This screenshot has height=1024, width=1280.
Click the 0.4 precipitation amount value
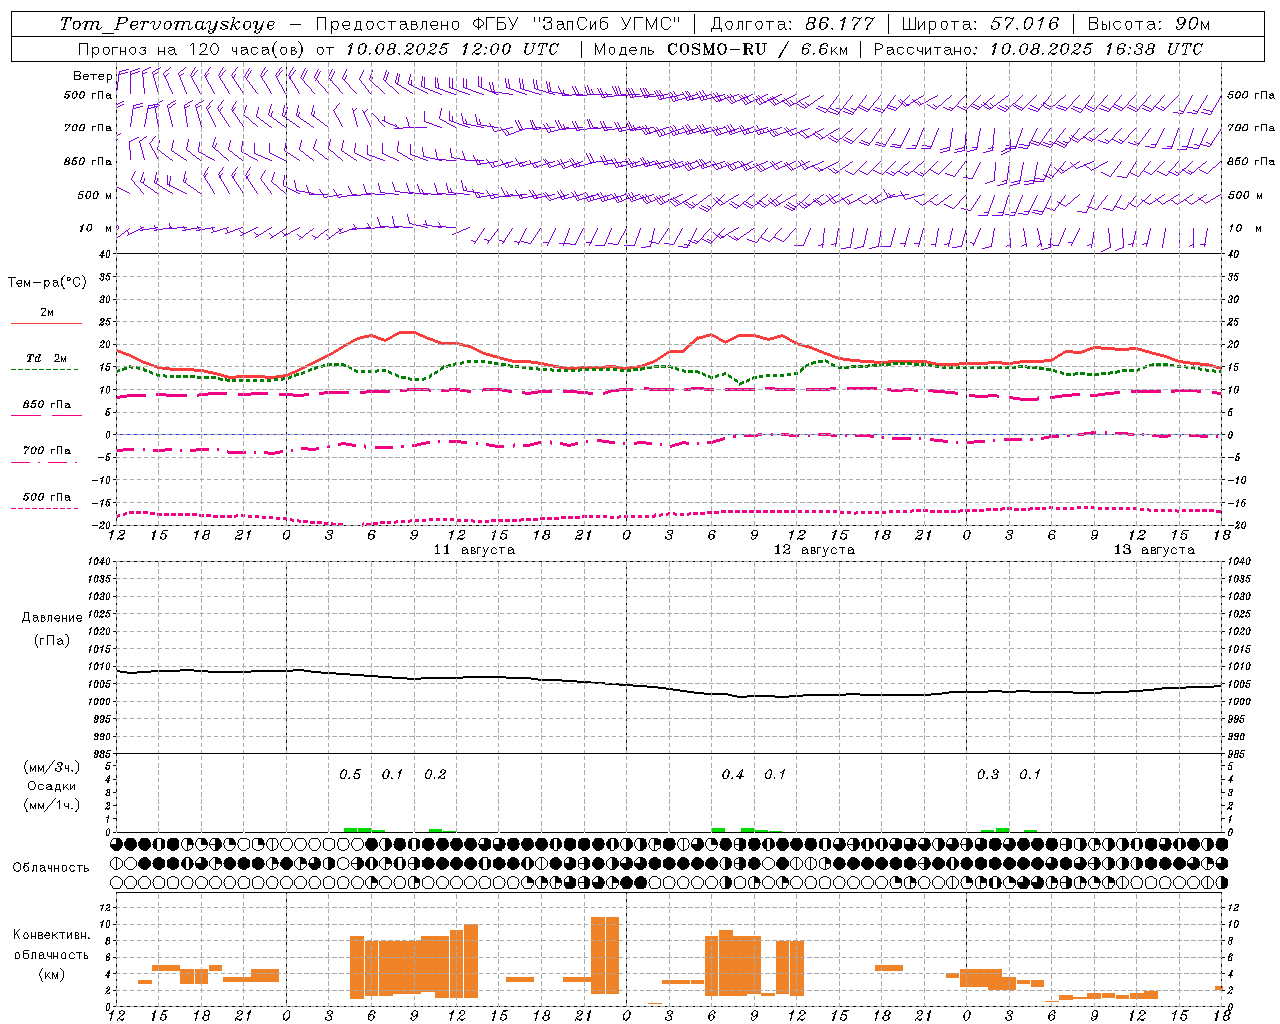(733, 774)
